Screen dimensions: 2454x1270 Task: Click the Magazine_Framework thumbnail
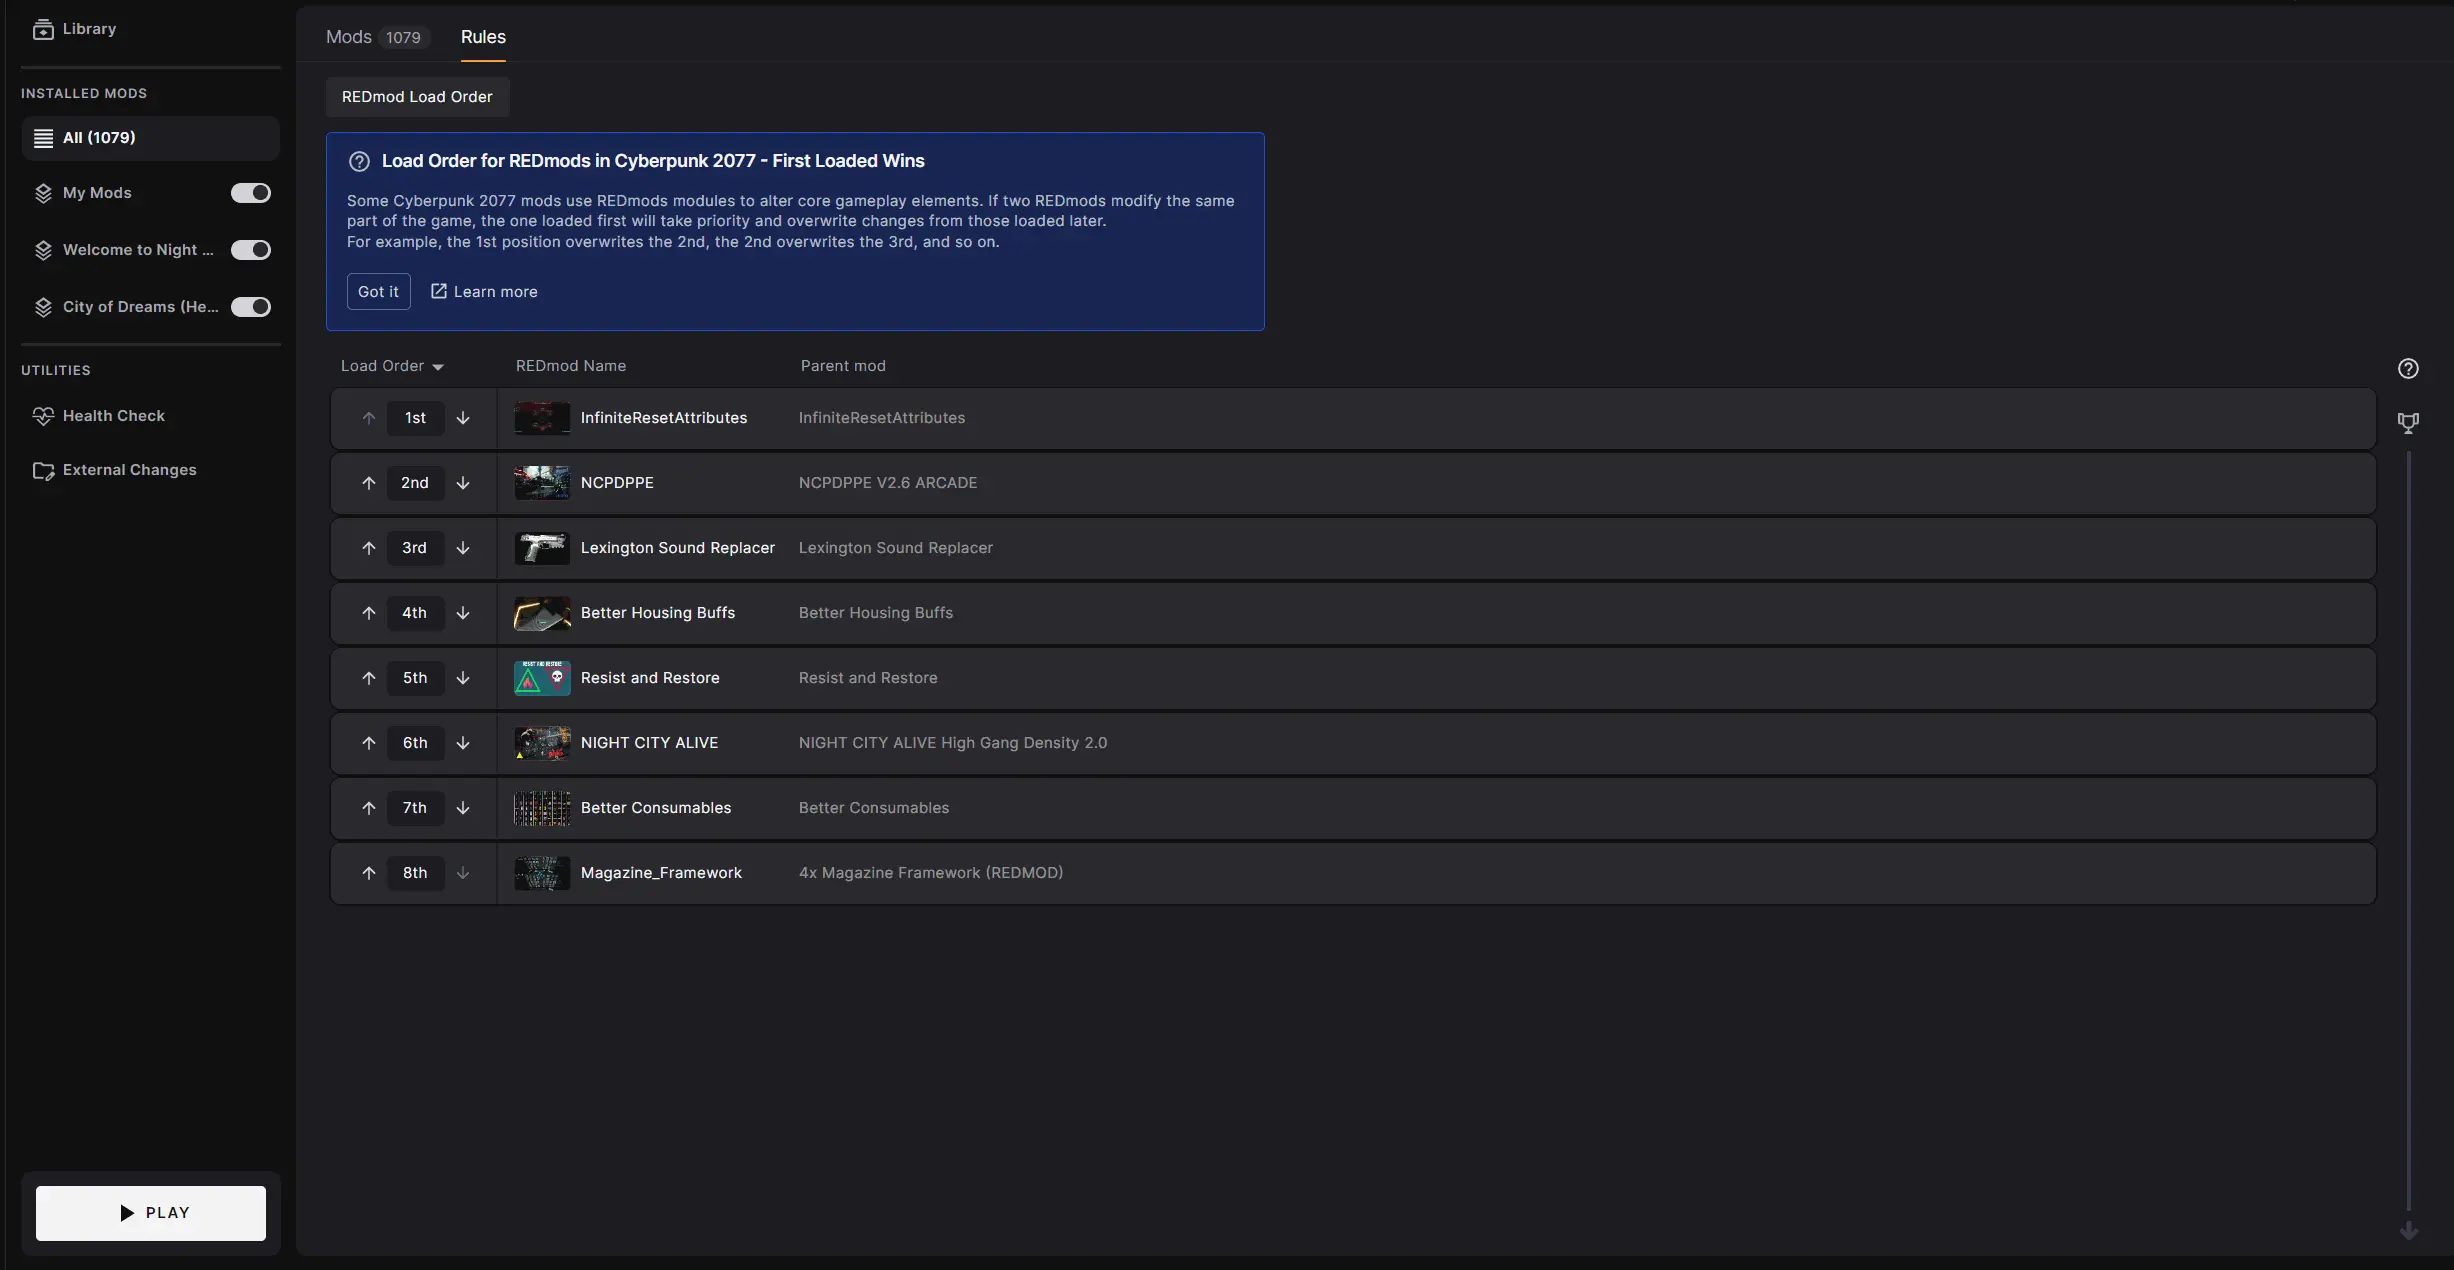point(542,873)
